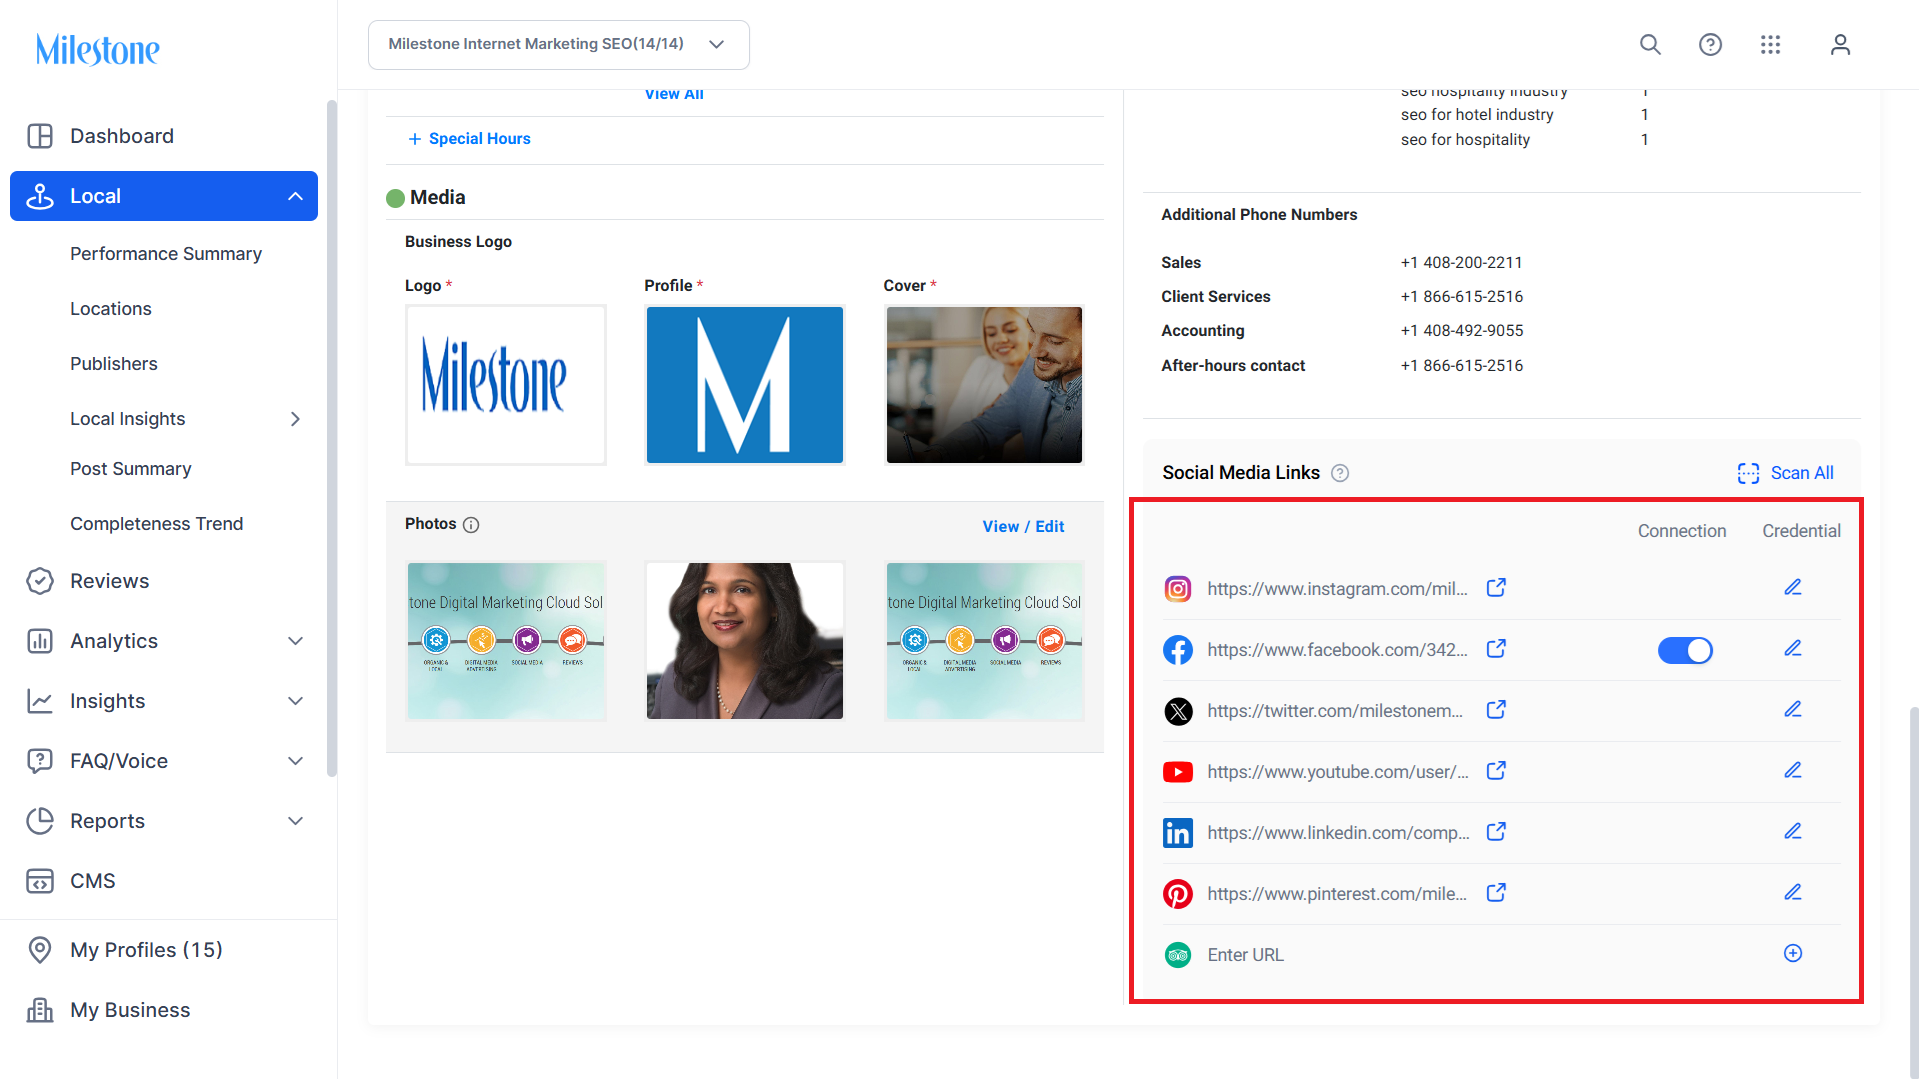Click the Milestone logo in the sidebar
1919x1079 pixels.
click(98, 49)
